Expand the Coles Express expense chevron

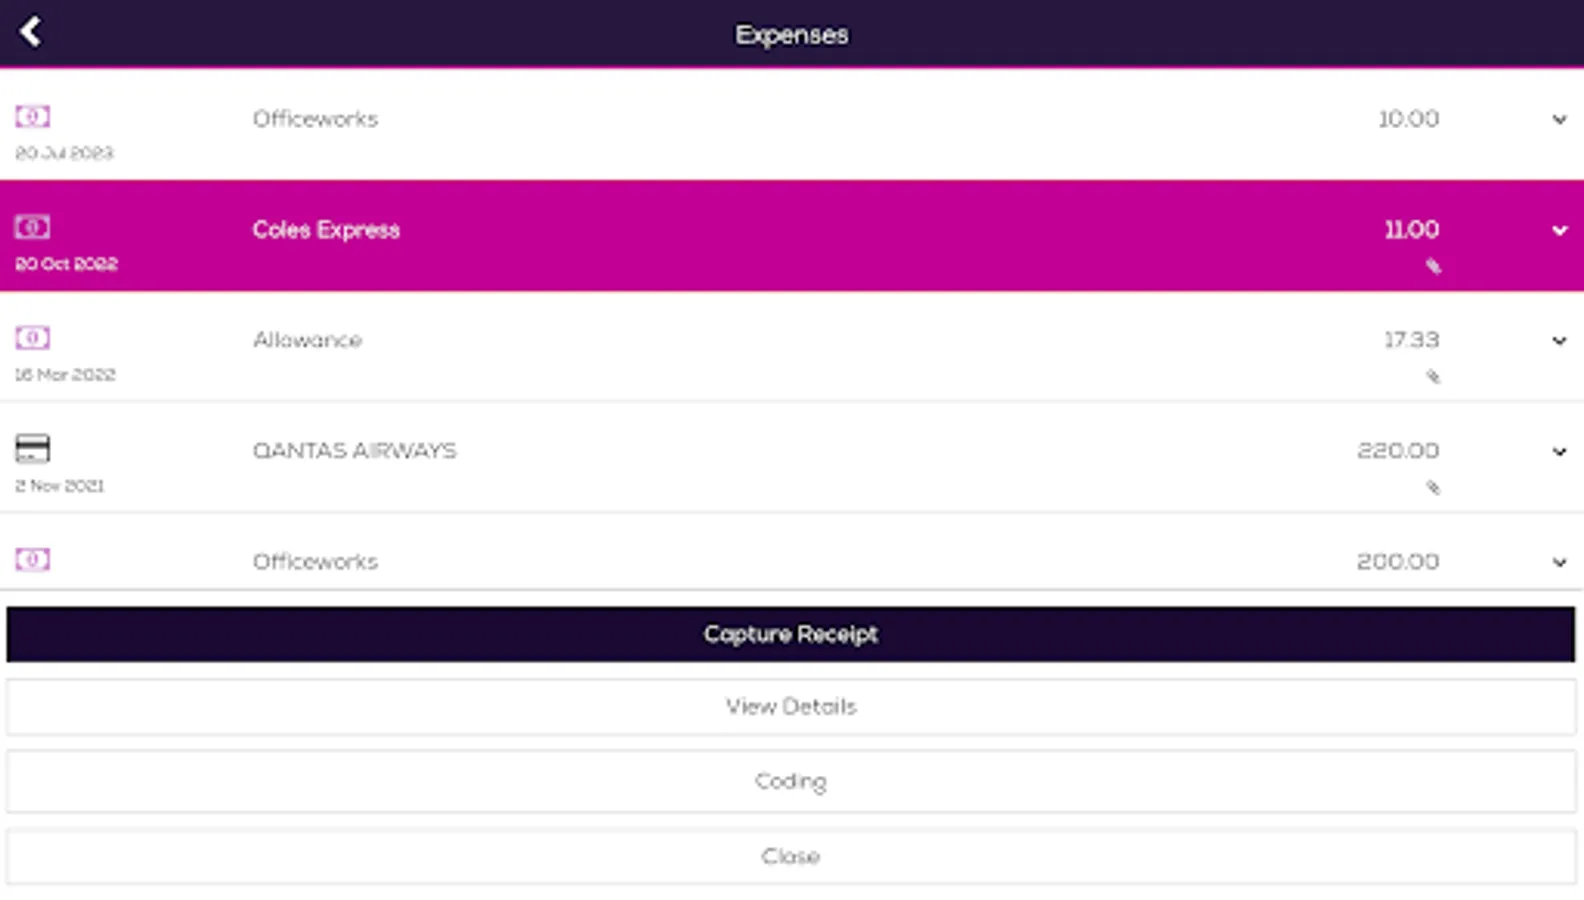[x=1559, y=231]
